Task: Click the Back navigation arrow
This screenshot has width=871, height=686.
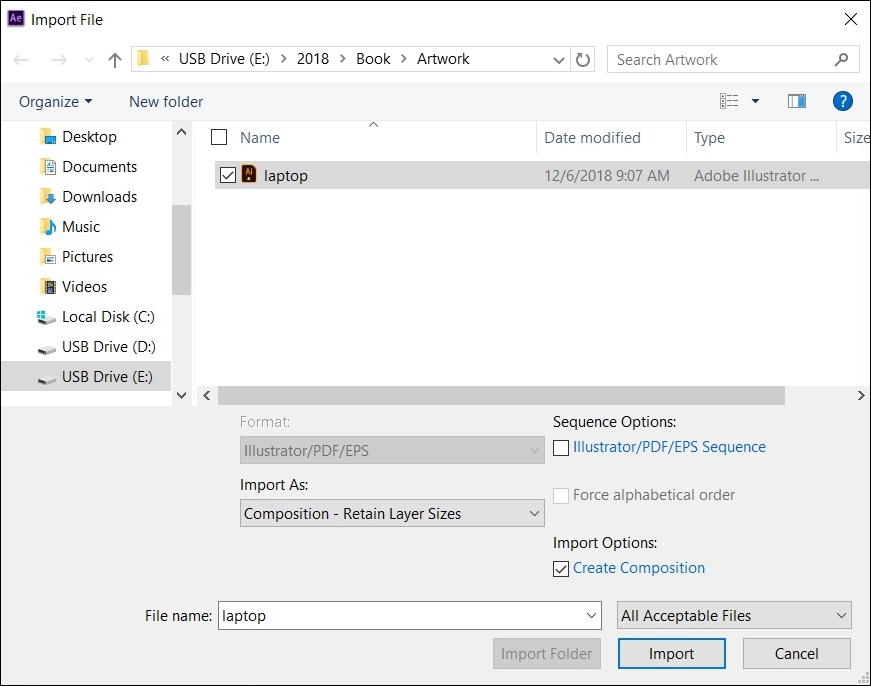Action: pos(21,59)
